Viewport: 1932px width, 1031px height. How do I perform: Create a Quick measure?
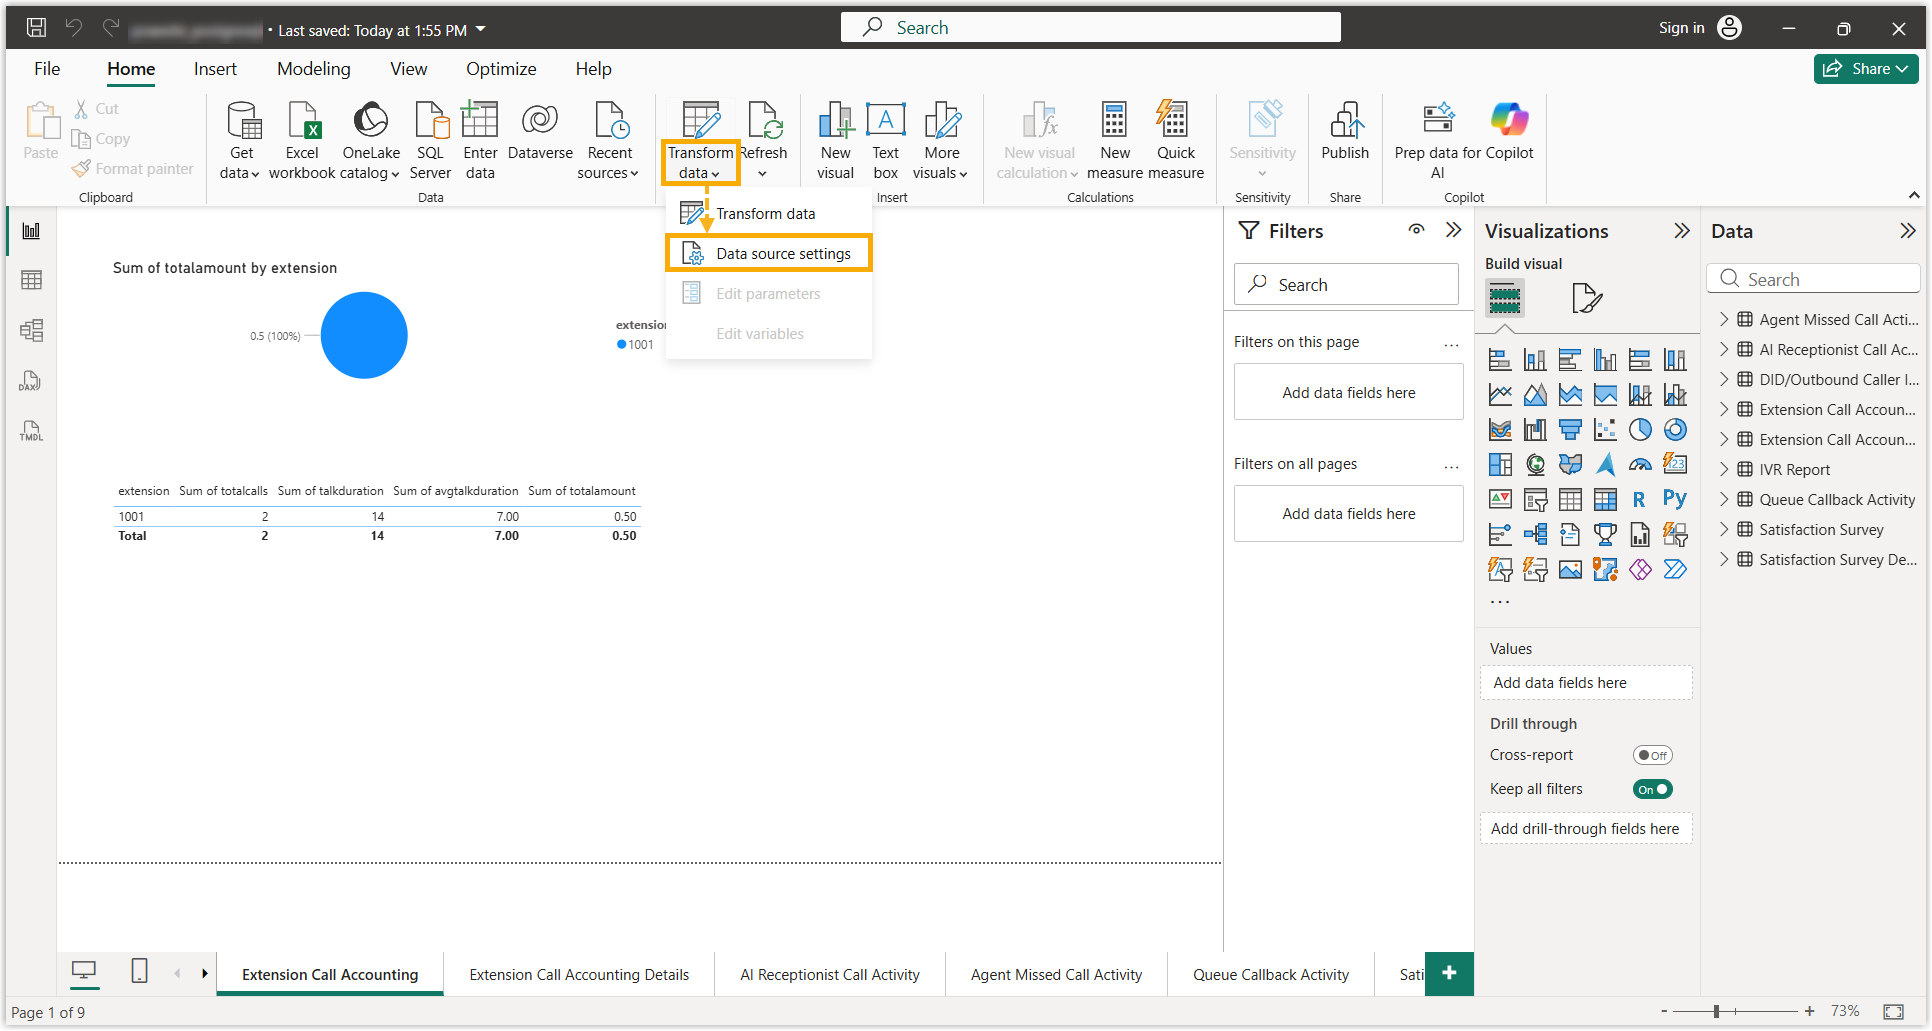[1176, 140]
